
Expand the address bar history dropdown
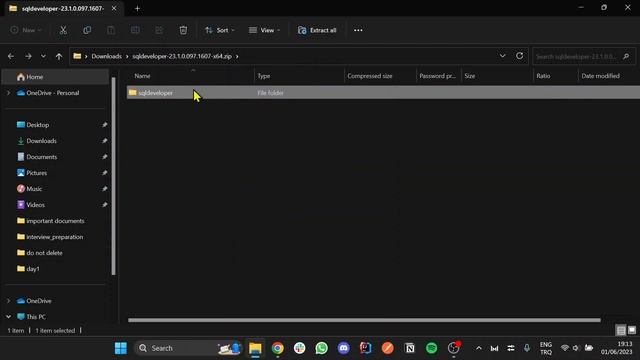(502, 56)
